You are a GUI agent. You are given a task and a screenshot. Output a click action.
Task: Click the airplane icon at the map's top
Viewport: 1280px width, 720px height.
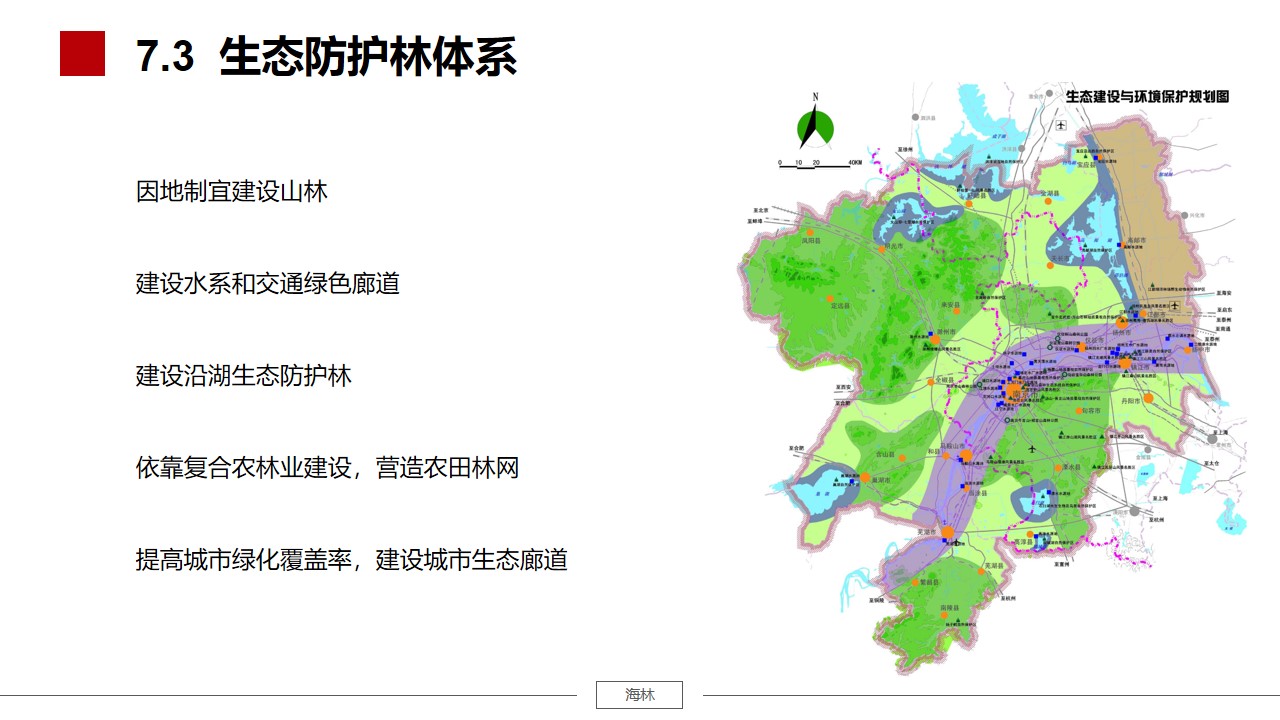click(1060, 125)
